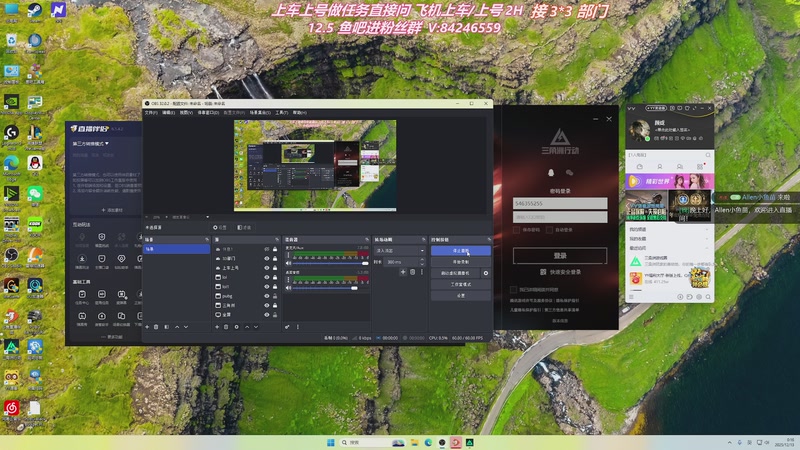Mute the desktop audio channel speaker icon
Viewport: 800px width, 450px height.
(x=288, y=288)
